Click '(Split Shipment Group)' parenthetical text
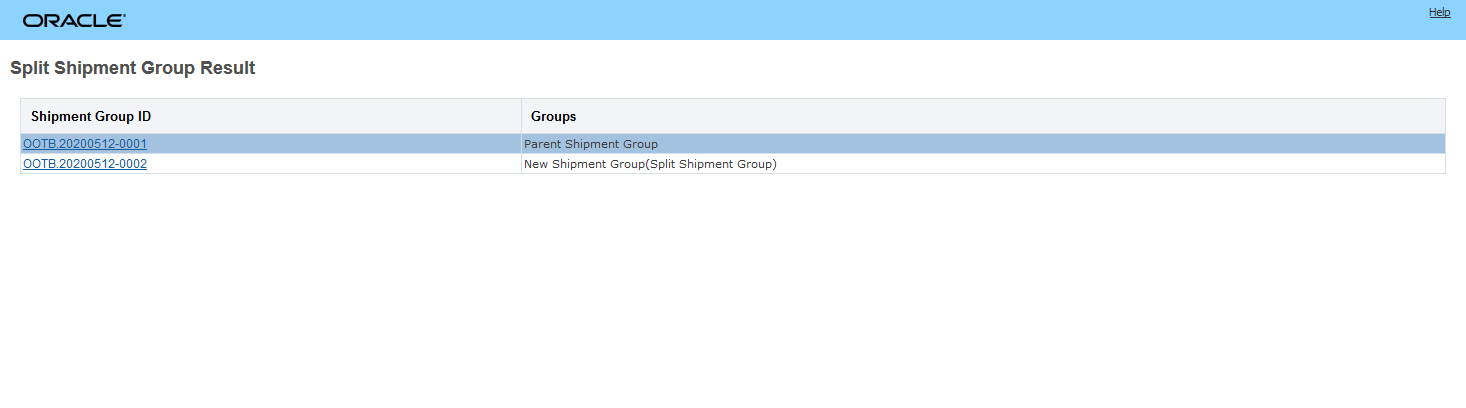The height and width of the screenshot is (408, 1466). point(710,164)
